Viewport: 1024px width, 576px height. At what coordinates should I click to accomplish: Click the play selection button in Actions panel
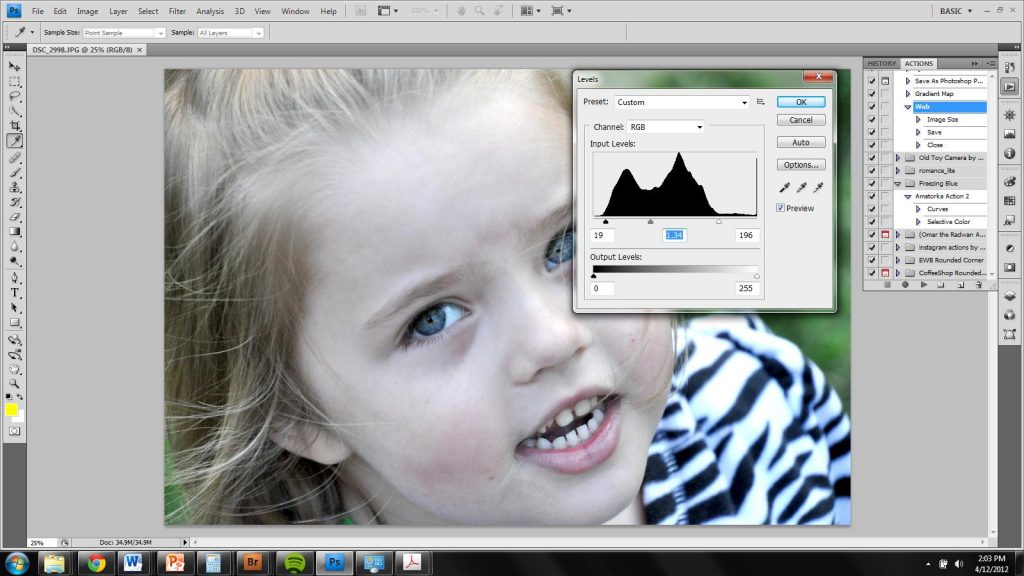click(x=923, y=285)
